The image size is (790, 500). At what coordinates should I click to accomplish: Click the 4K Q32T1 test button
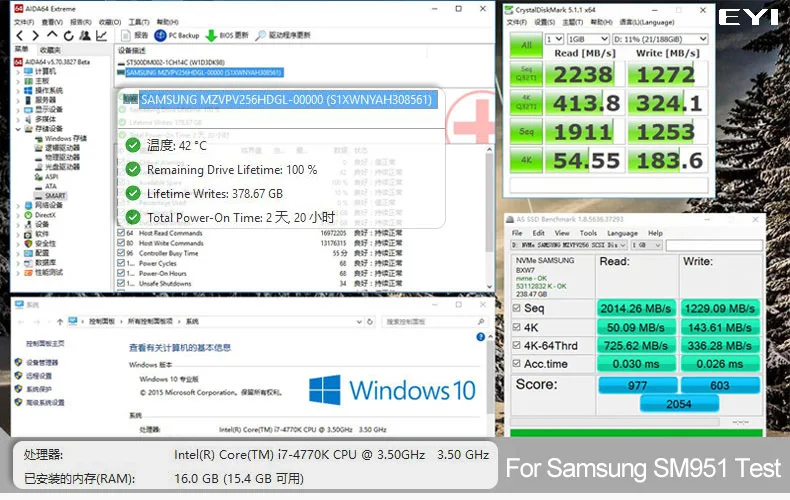click(x=526, y=102)
